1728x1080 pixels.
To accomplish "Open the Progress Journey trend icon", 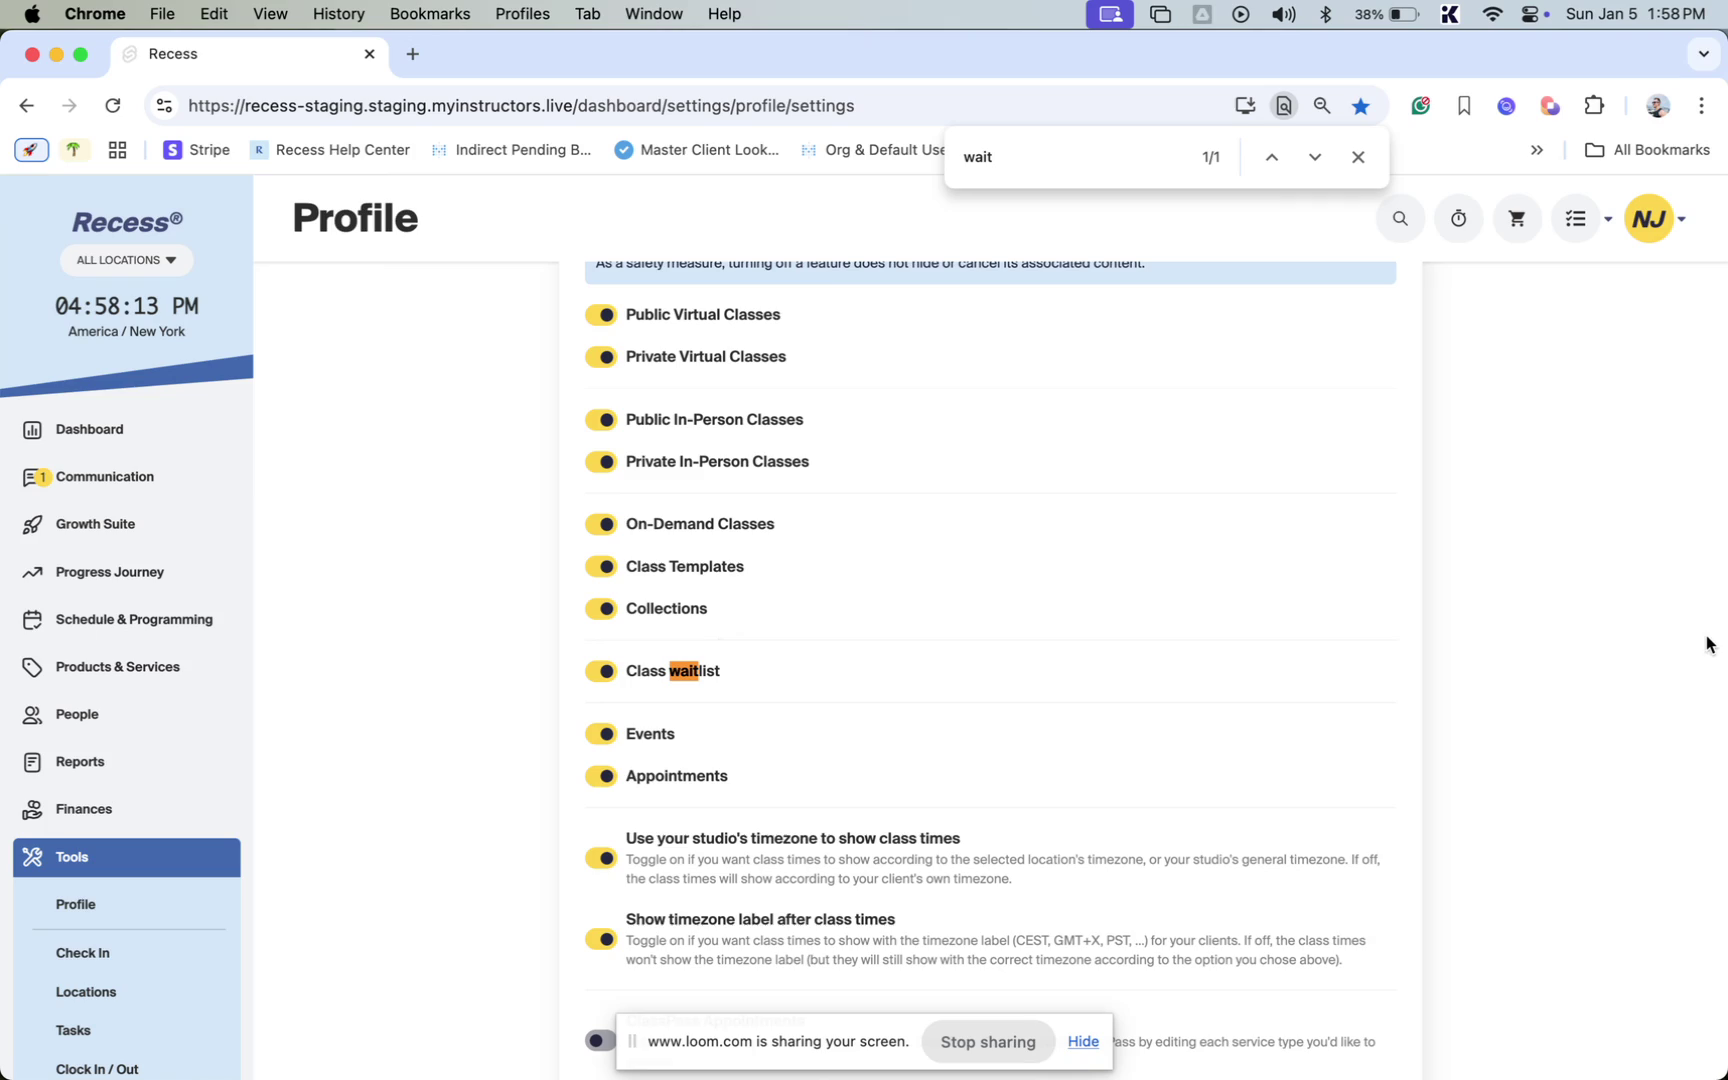I will point(32,572).
